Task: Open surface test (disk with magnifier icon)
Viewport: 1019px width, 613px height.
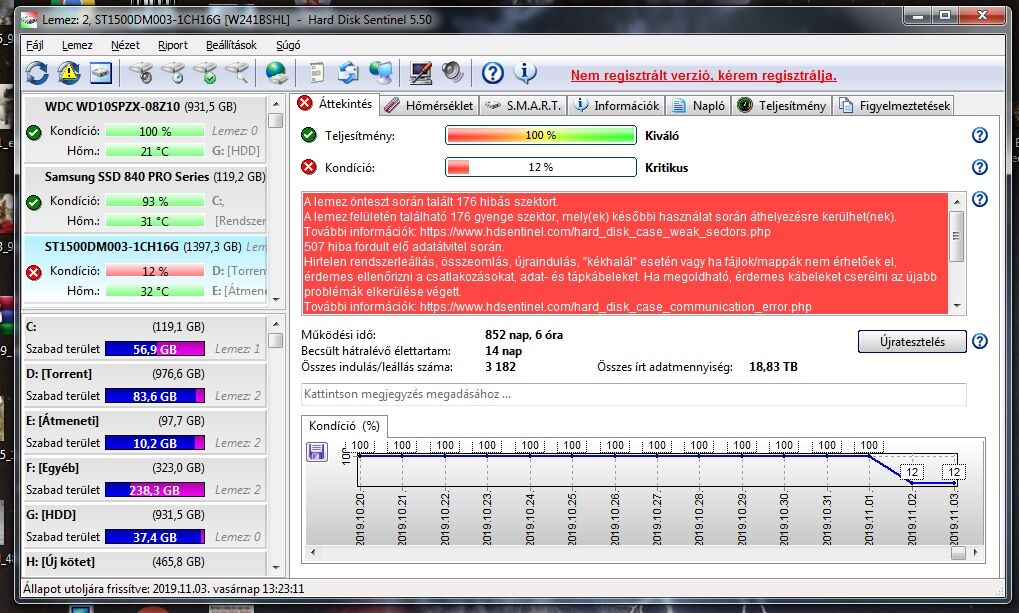Action: 238,73
